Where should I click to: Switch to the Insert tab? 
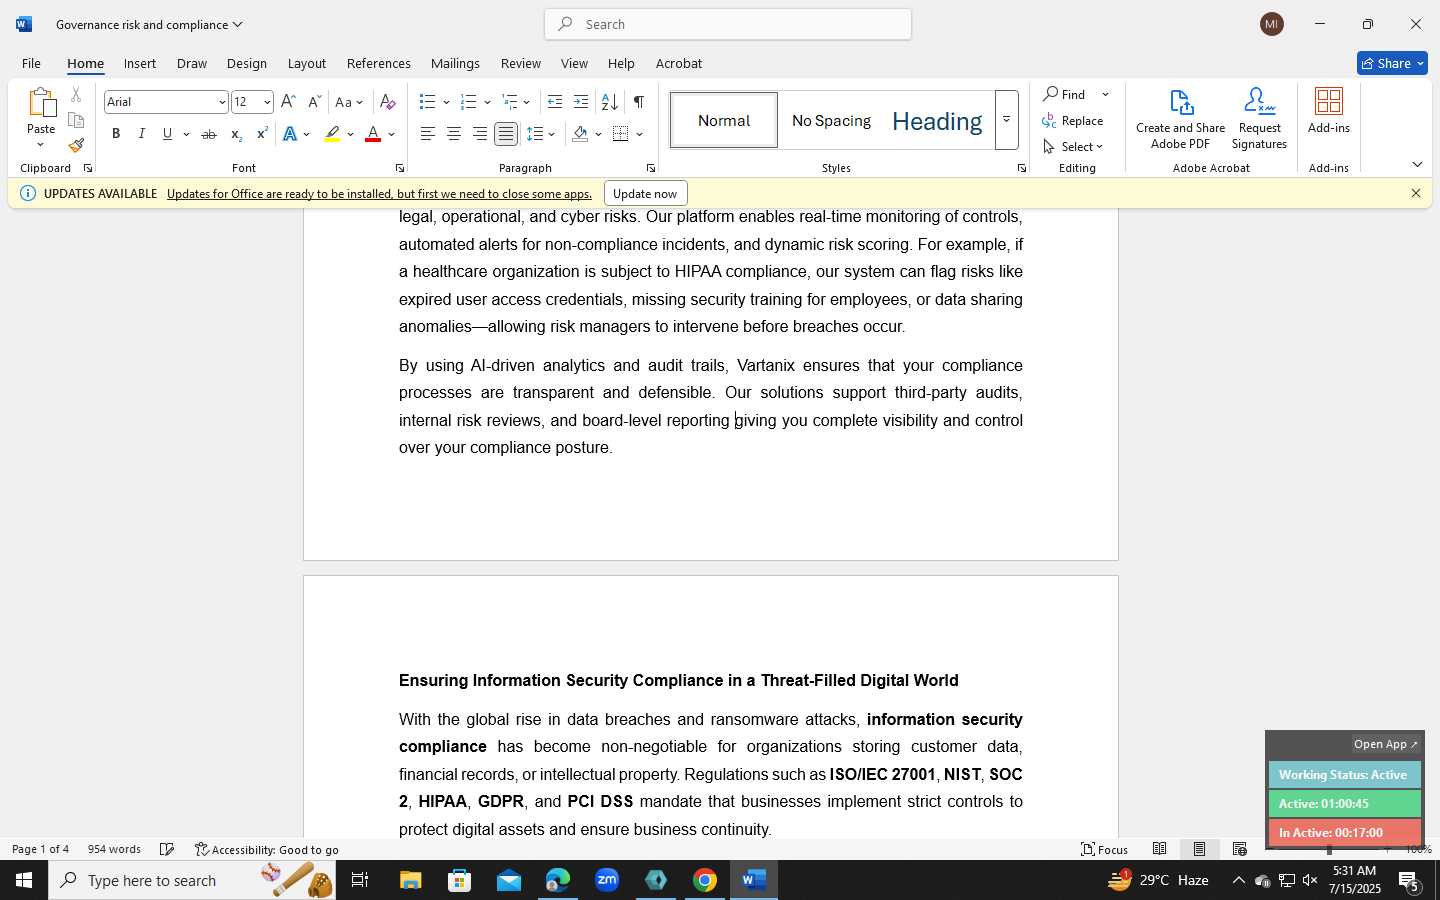(139, 63)
